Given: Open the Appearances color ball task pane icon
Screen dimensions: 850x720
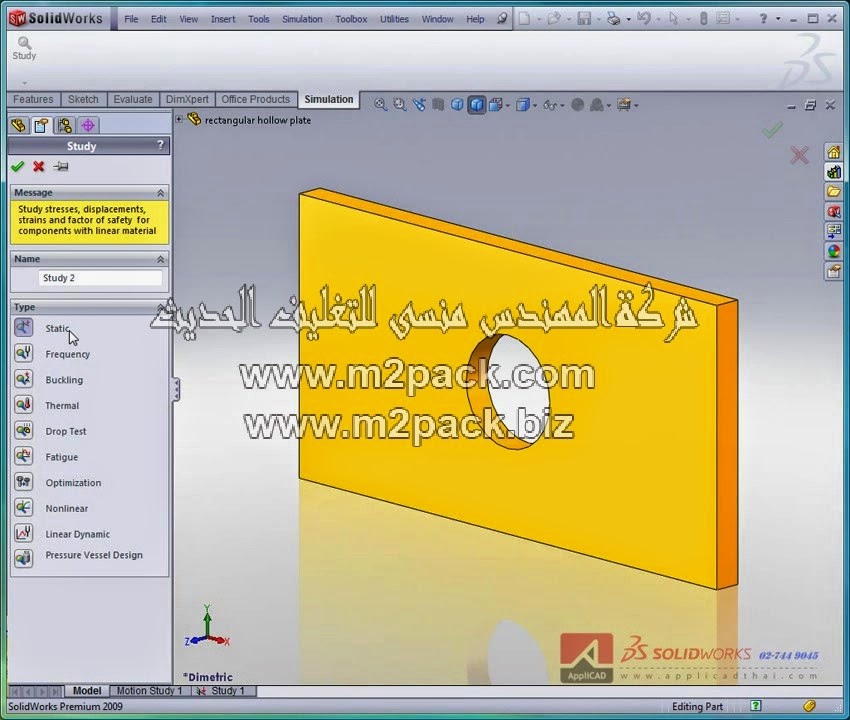Looking at the screenshot, I should [834, 251].
